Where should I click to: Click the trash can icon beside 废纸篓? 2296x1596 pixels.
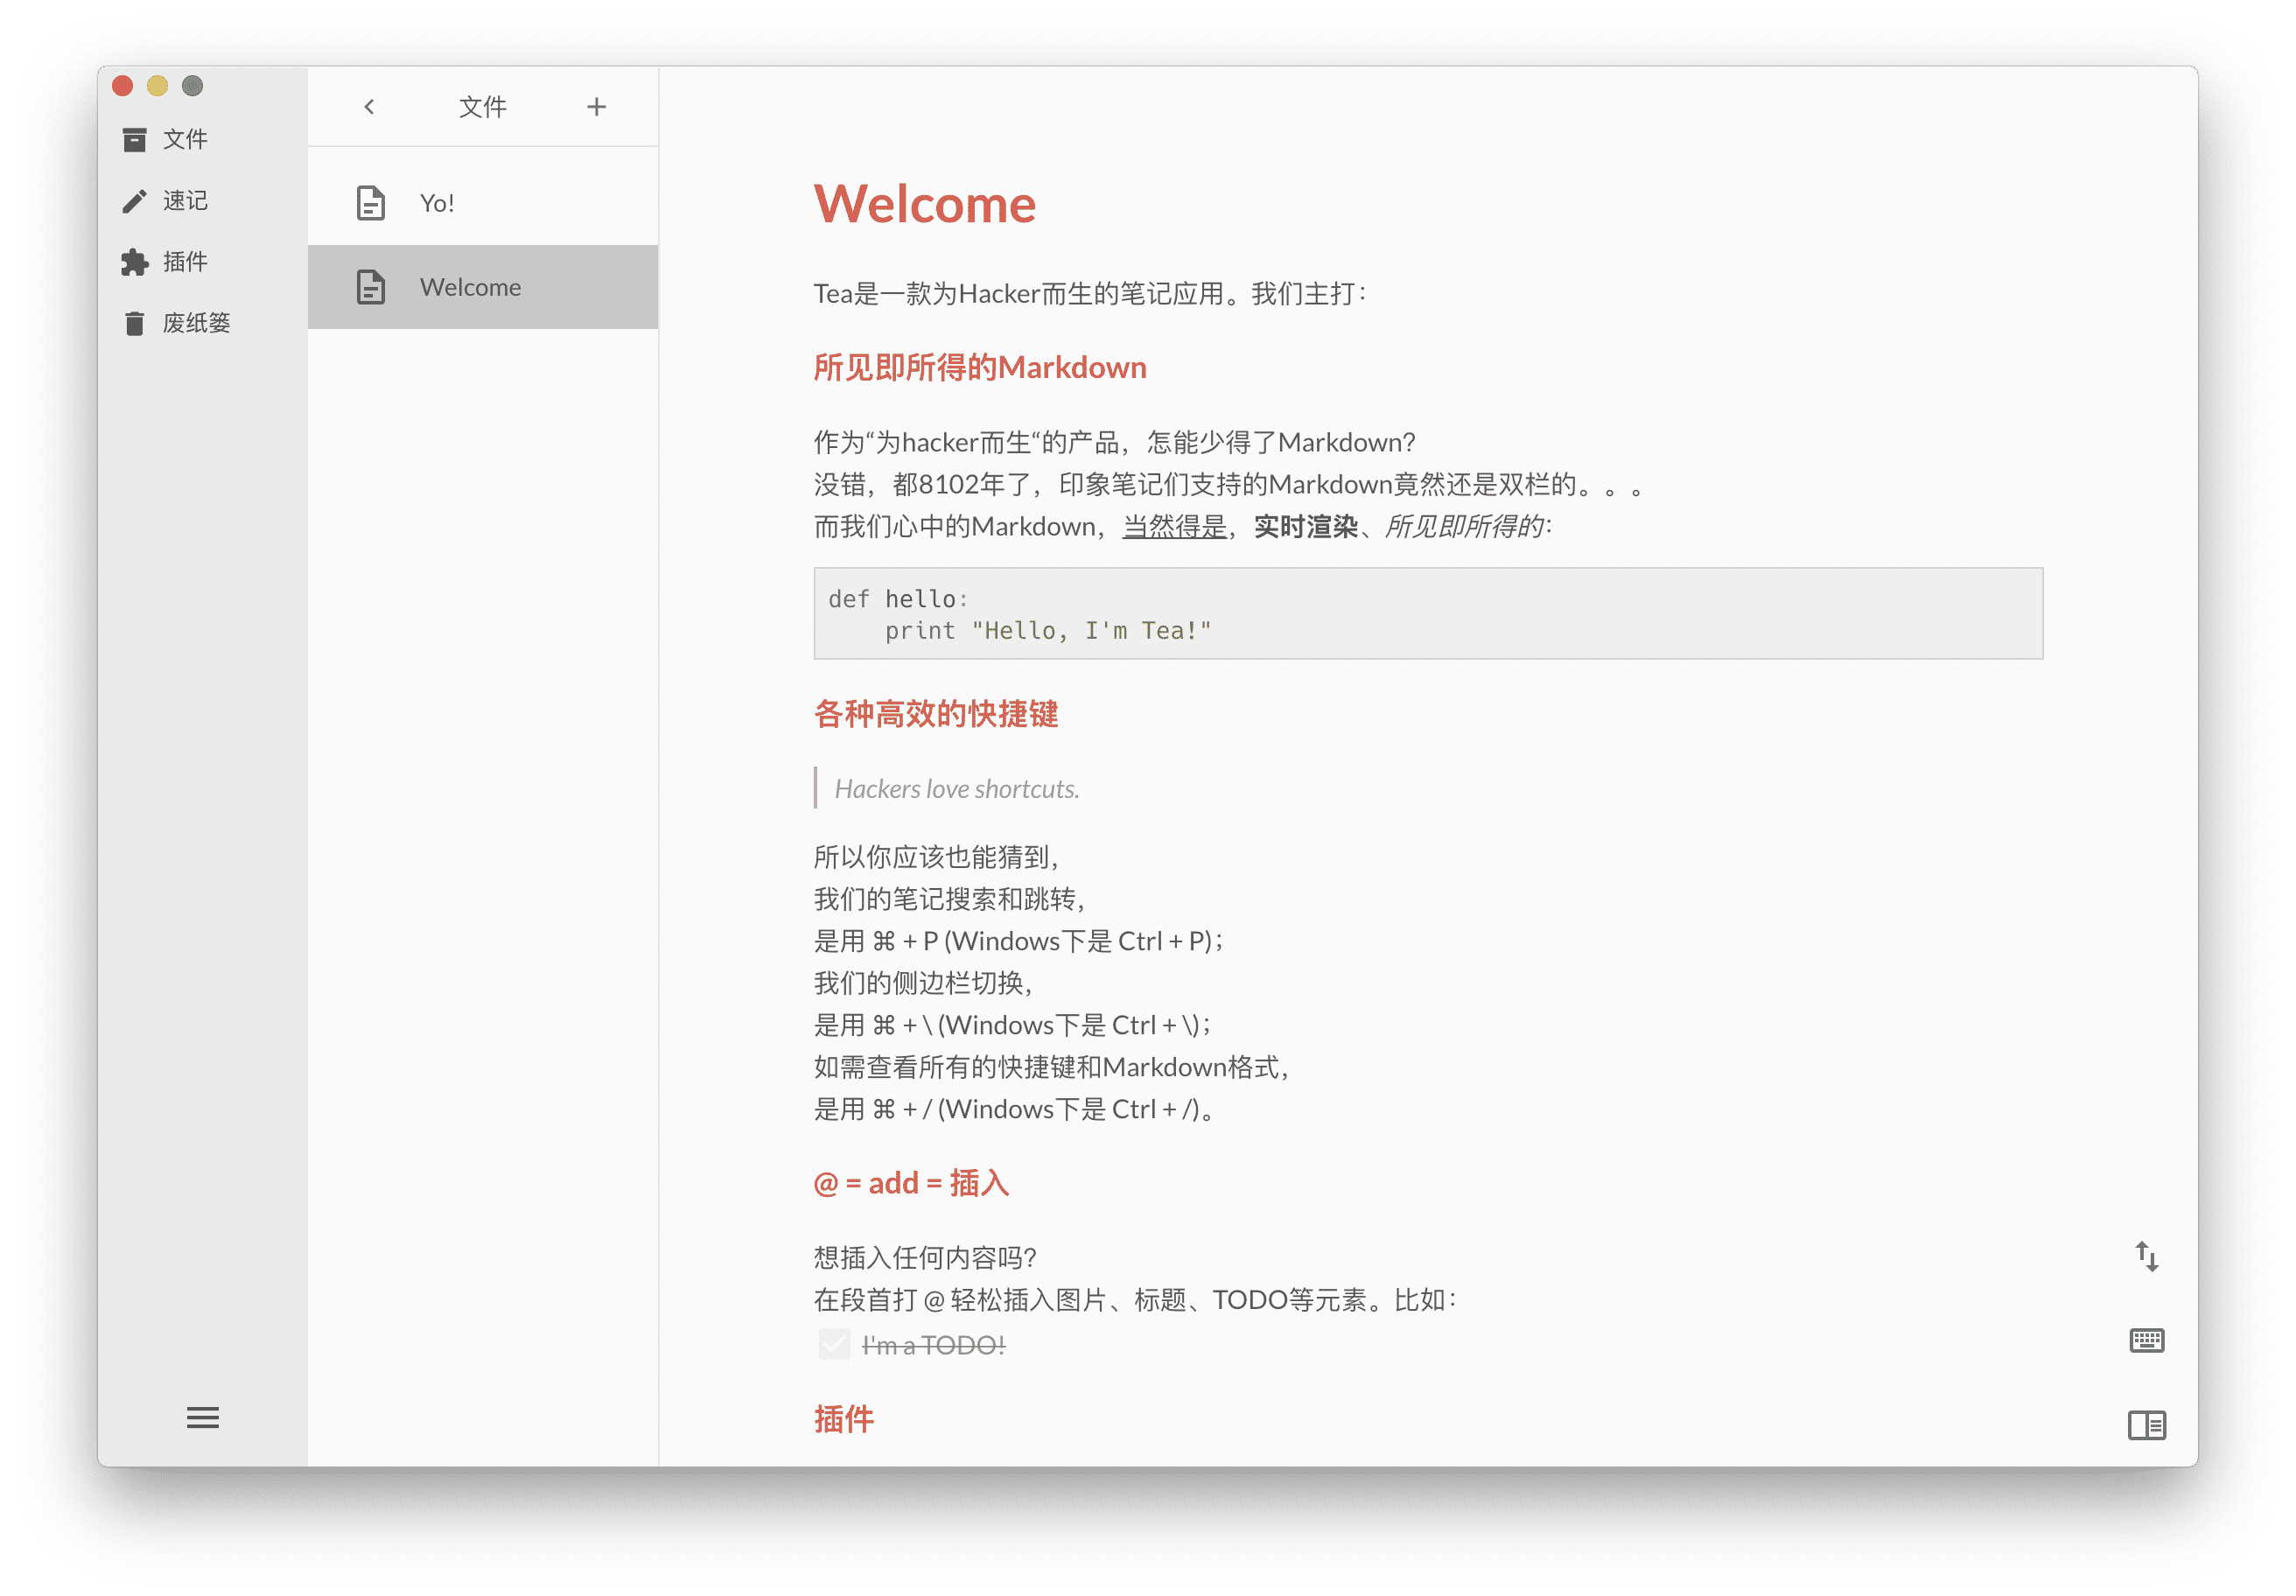pos(135,323)
